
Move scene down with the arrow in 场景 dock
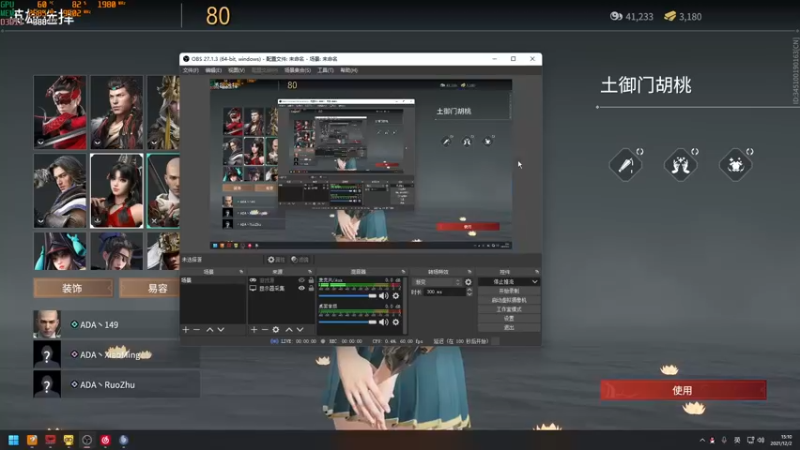(x=221, y=330)
